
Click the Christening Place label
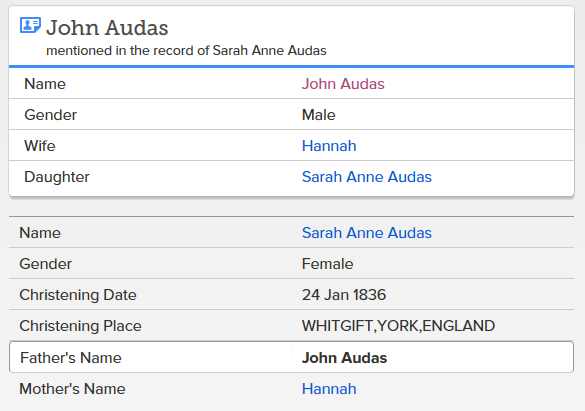tap(80, 326)
